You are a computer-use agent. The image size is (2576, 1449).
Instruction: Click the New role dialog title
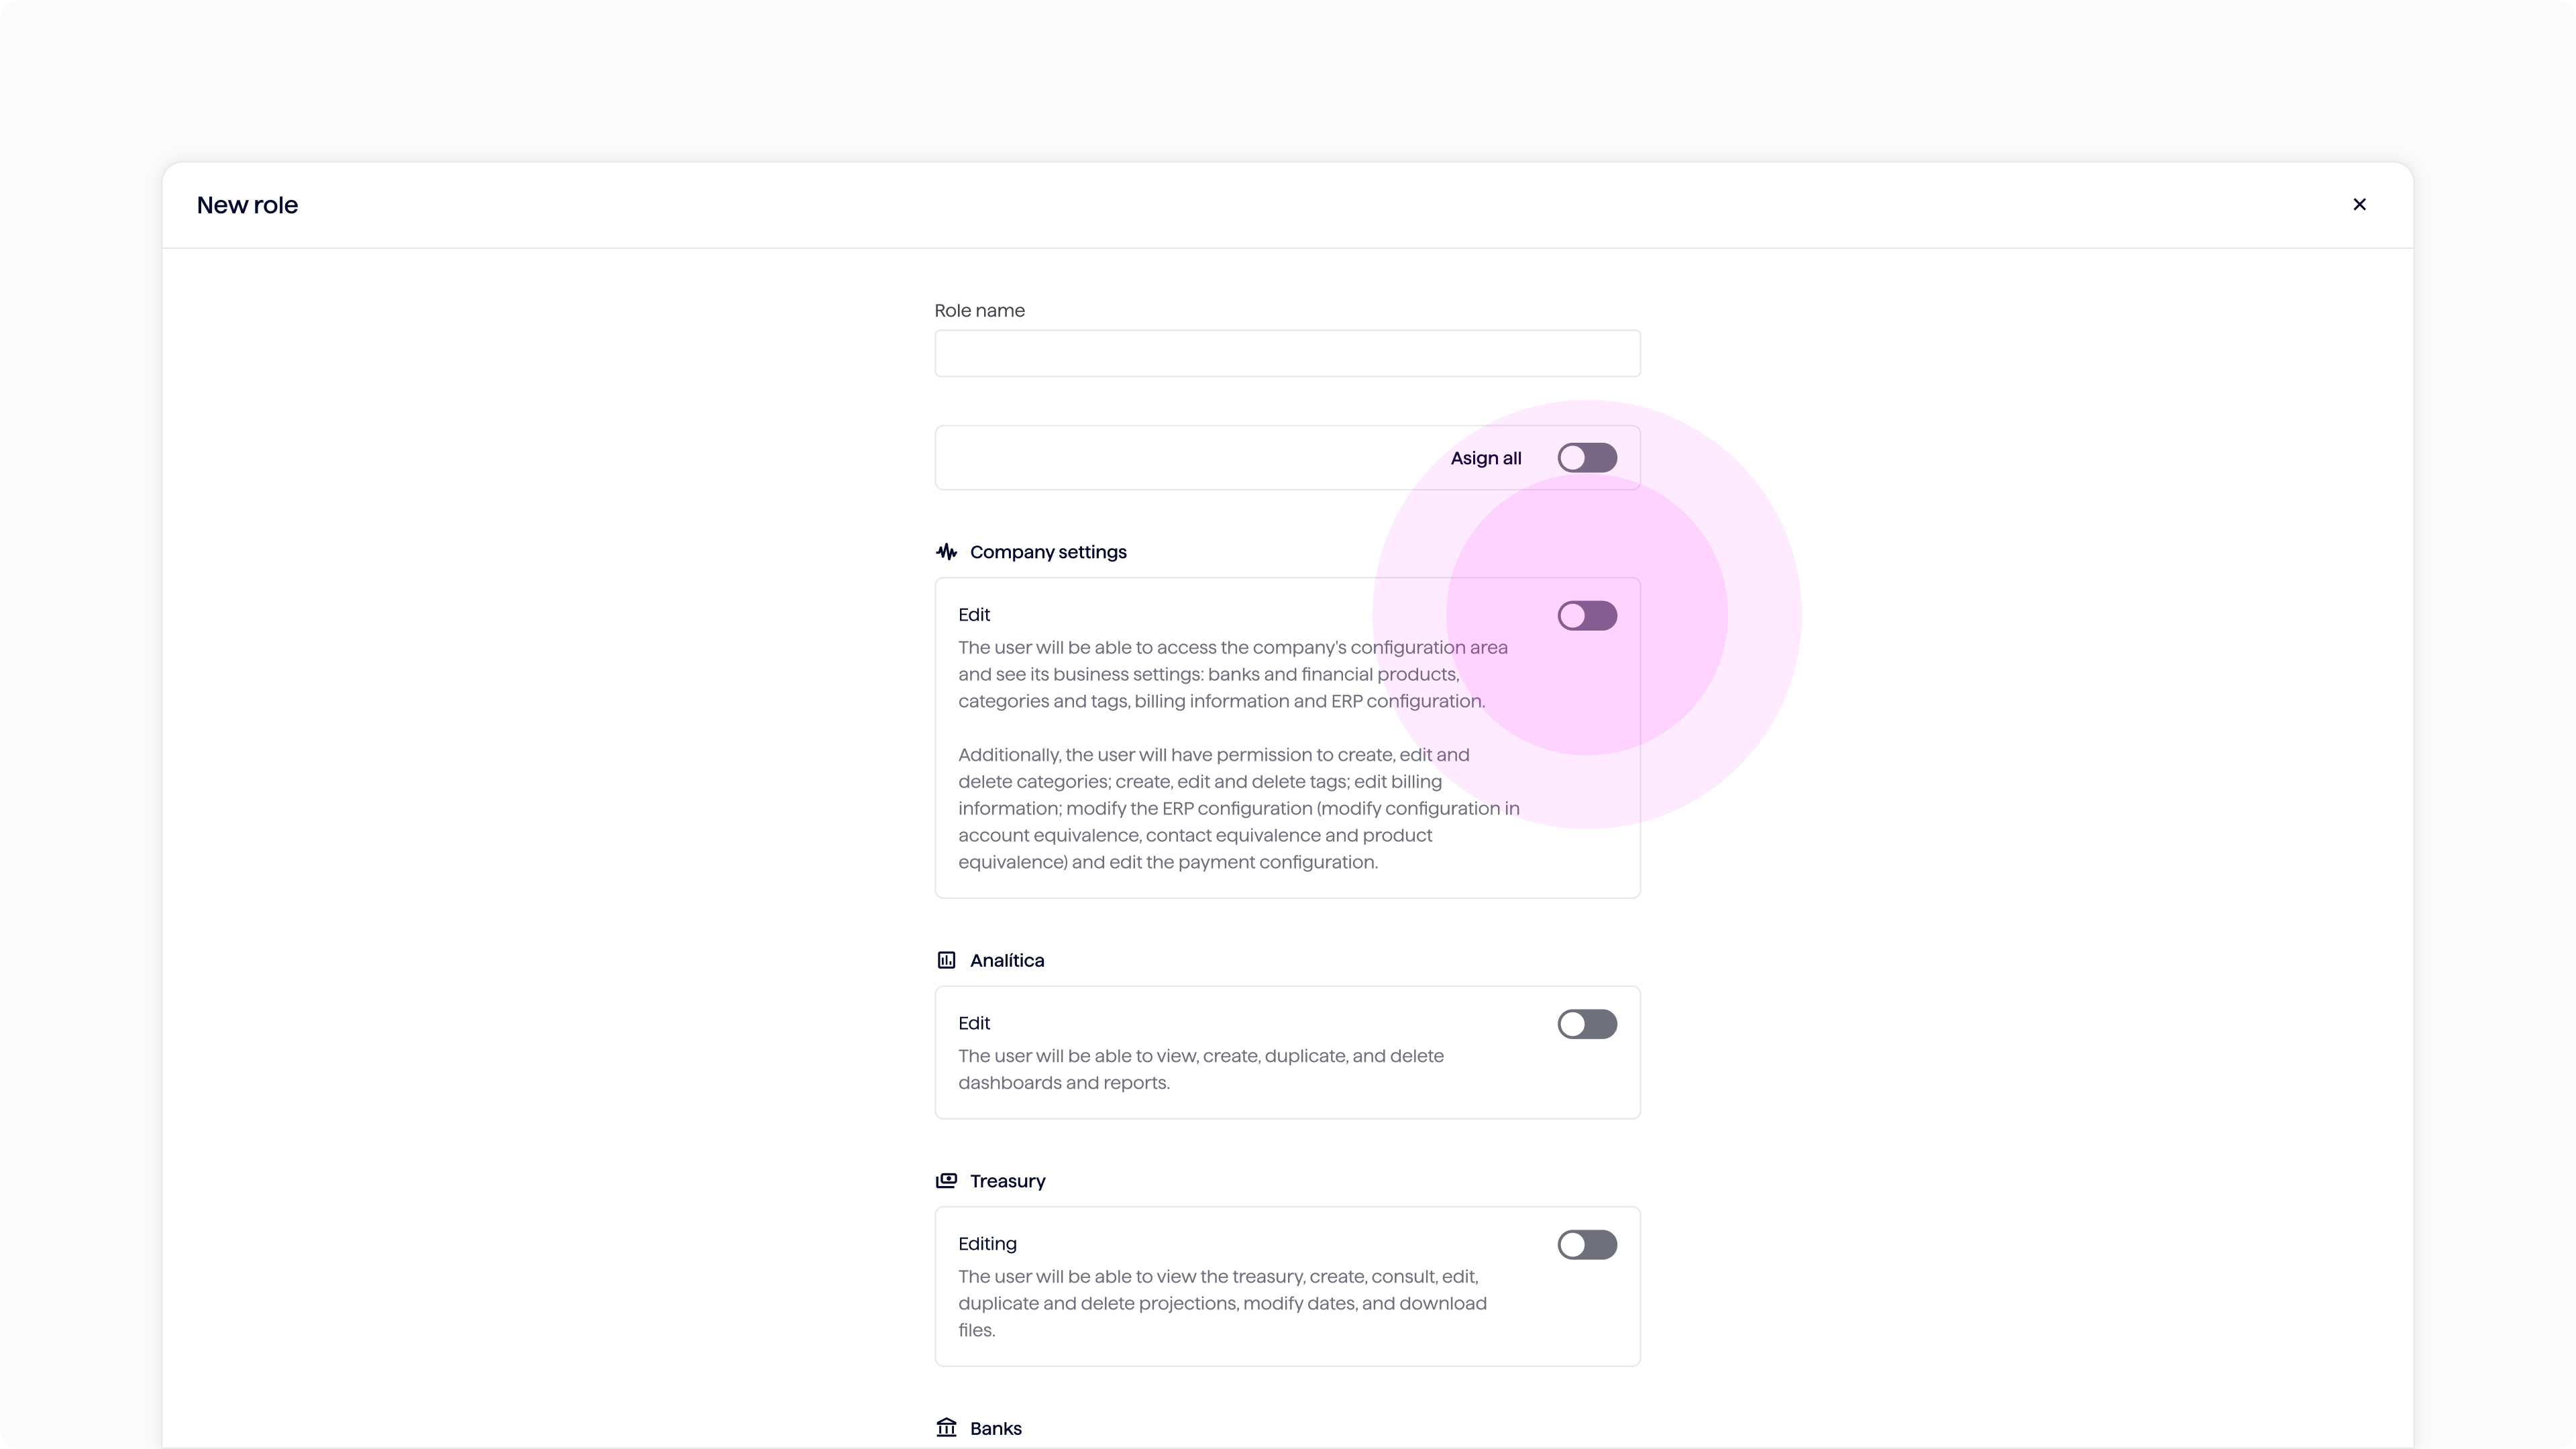(x=247, y=205)
